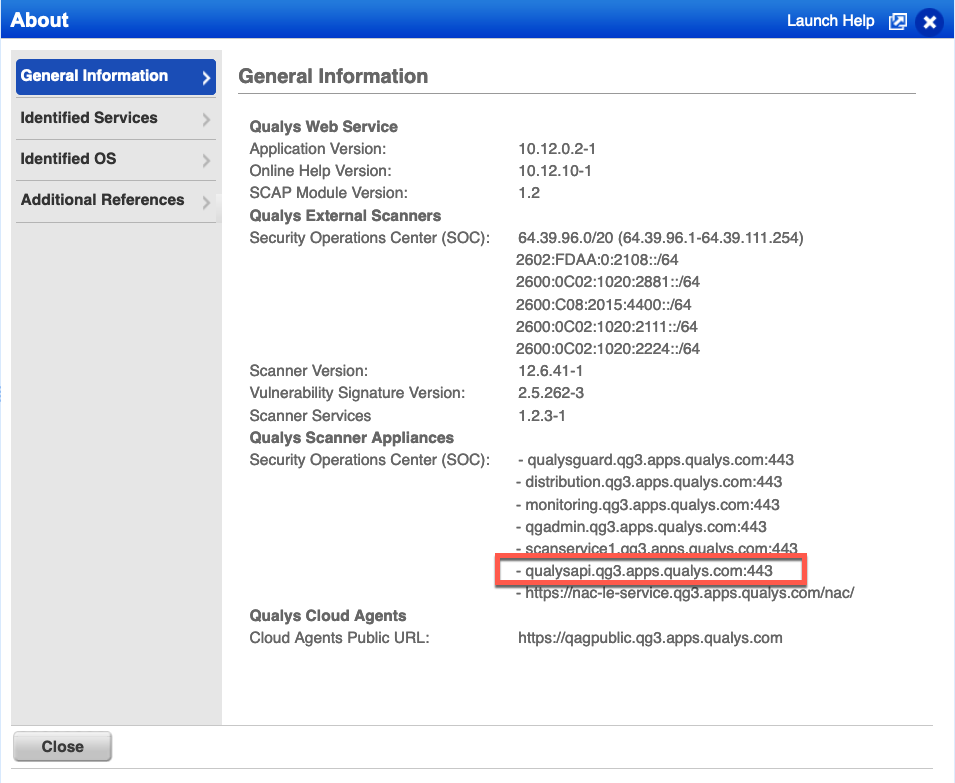Click the highlighted qualysapi.qg3.apps.qualys.com:443 entry

tap(649, 571)
